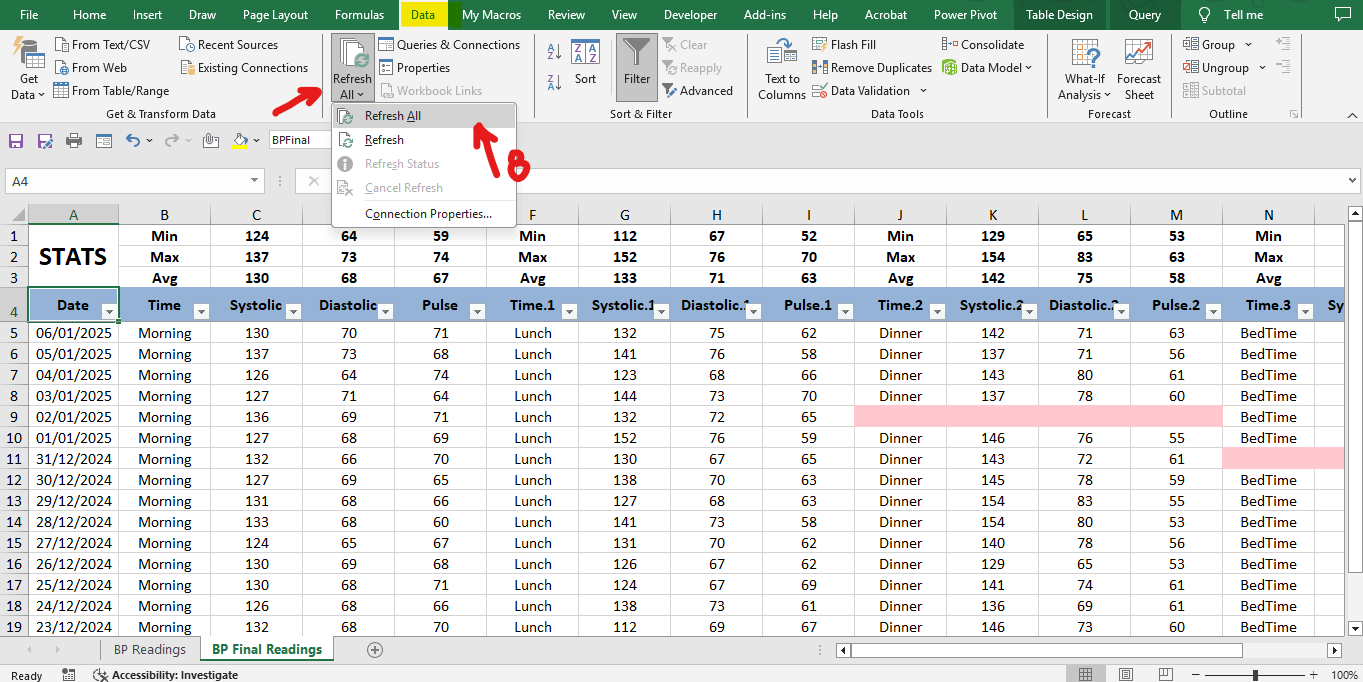Select the STATS merged cell

click(x=73, y=257)
